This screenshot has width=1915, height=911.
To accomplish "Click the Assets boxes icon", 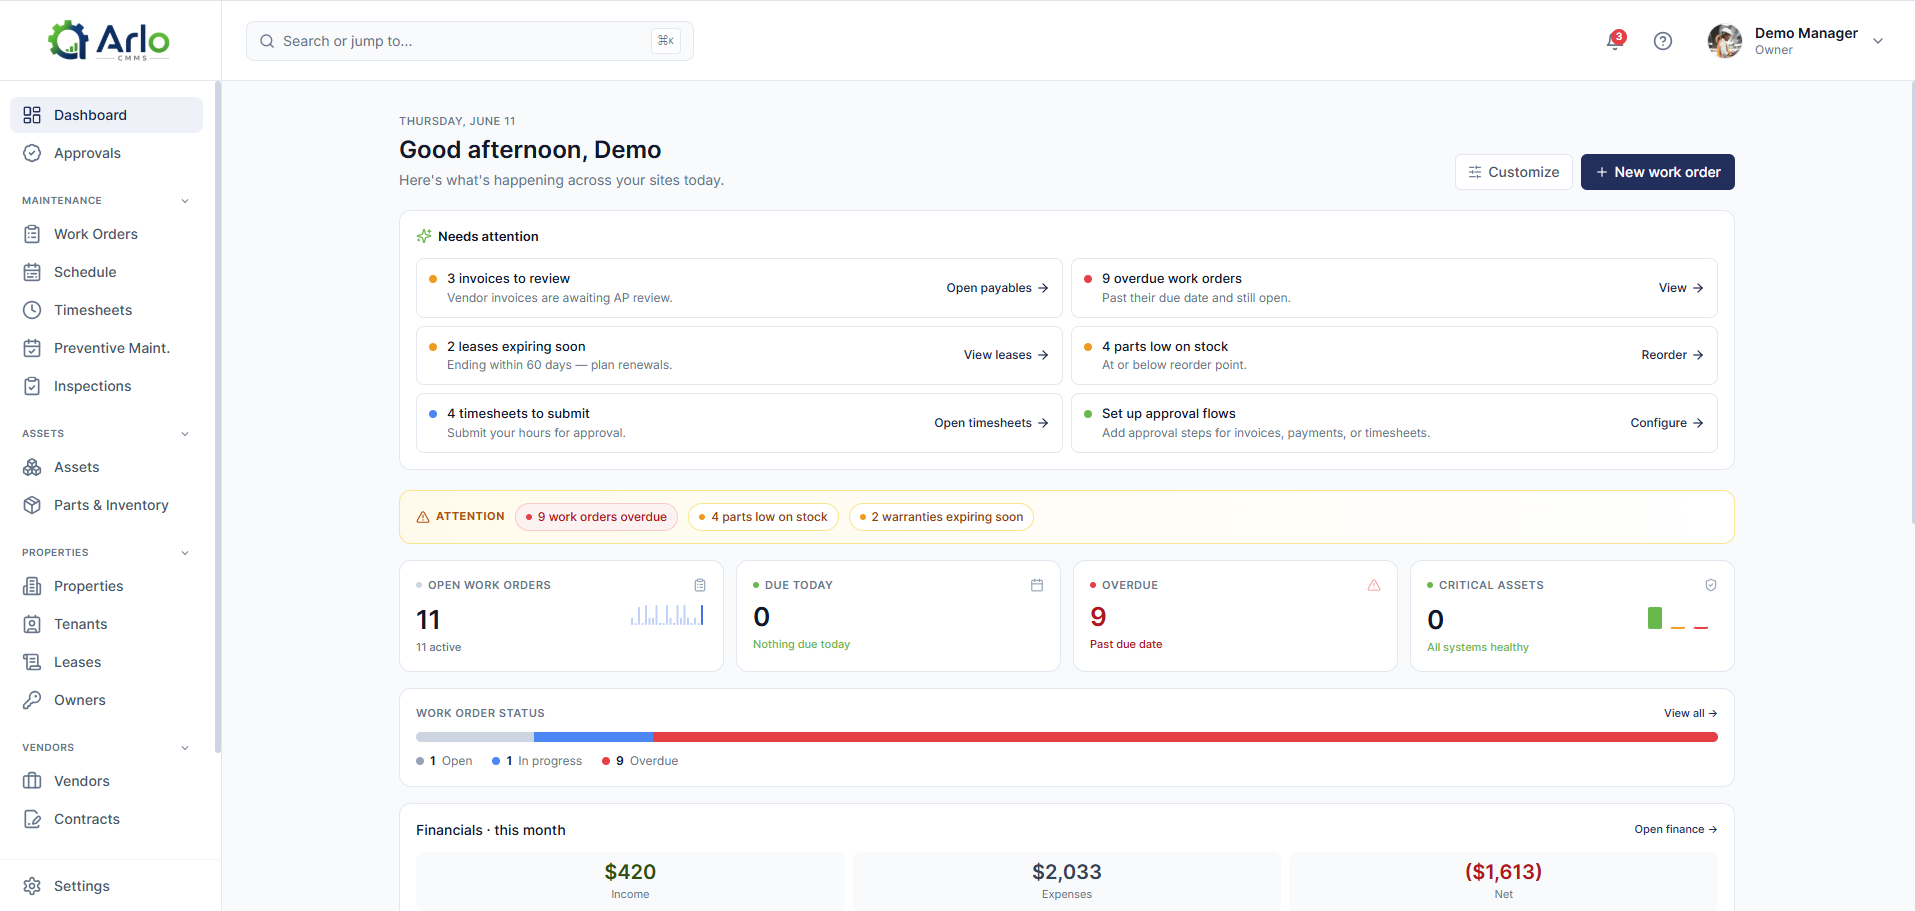I will click(32, 467).
